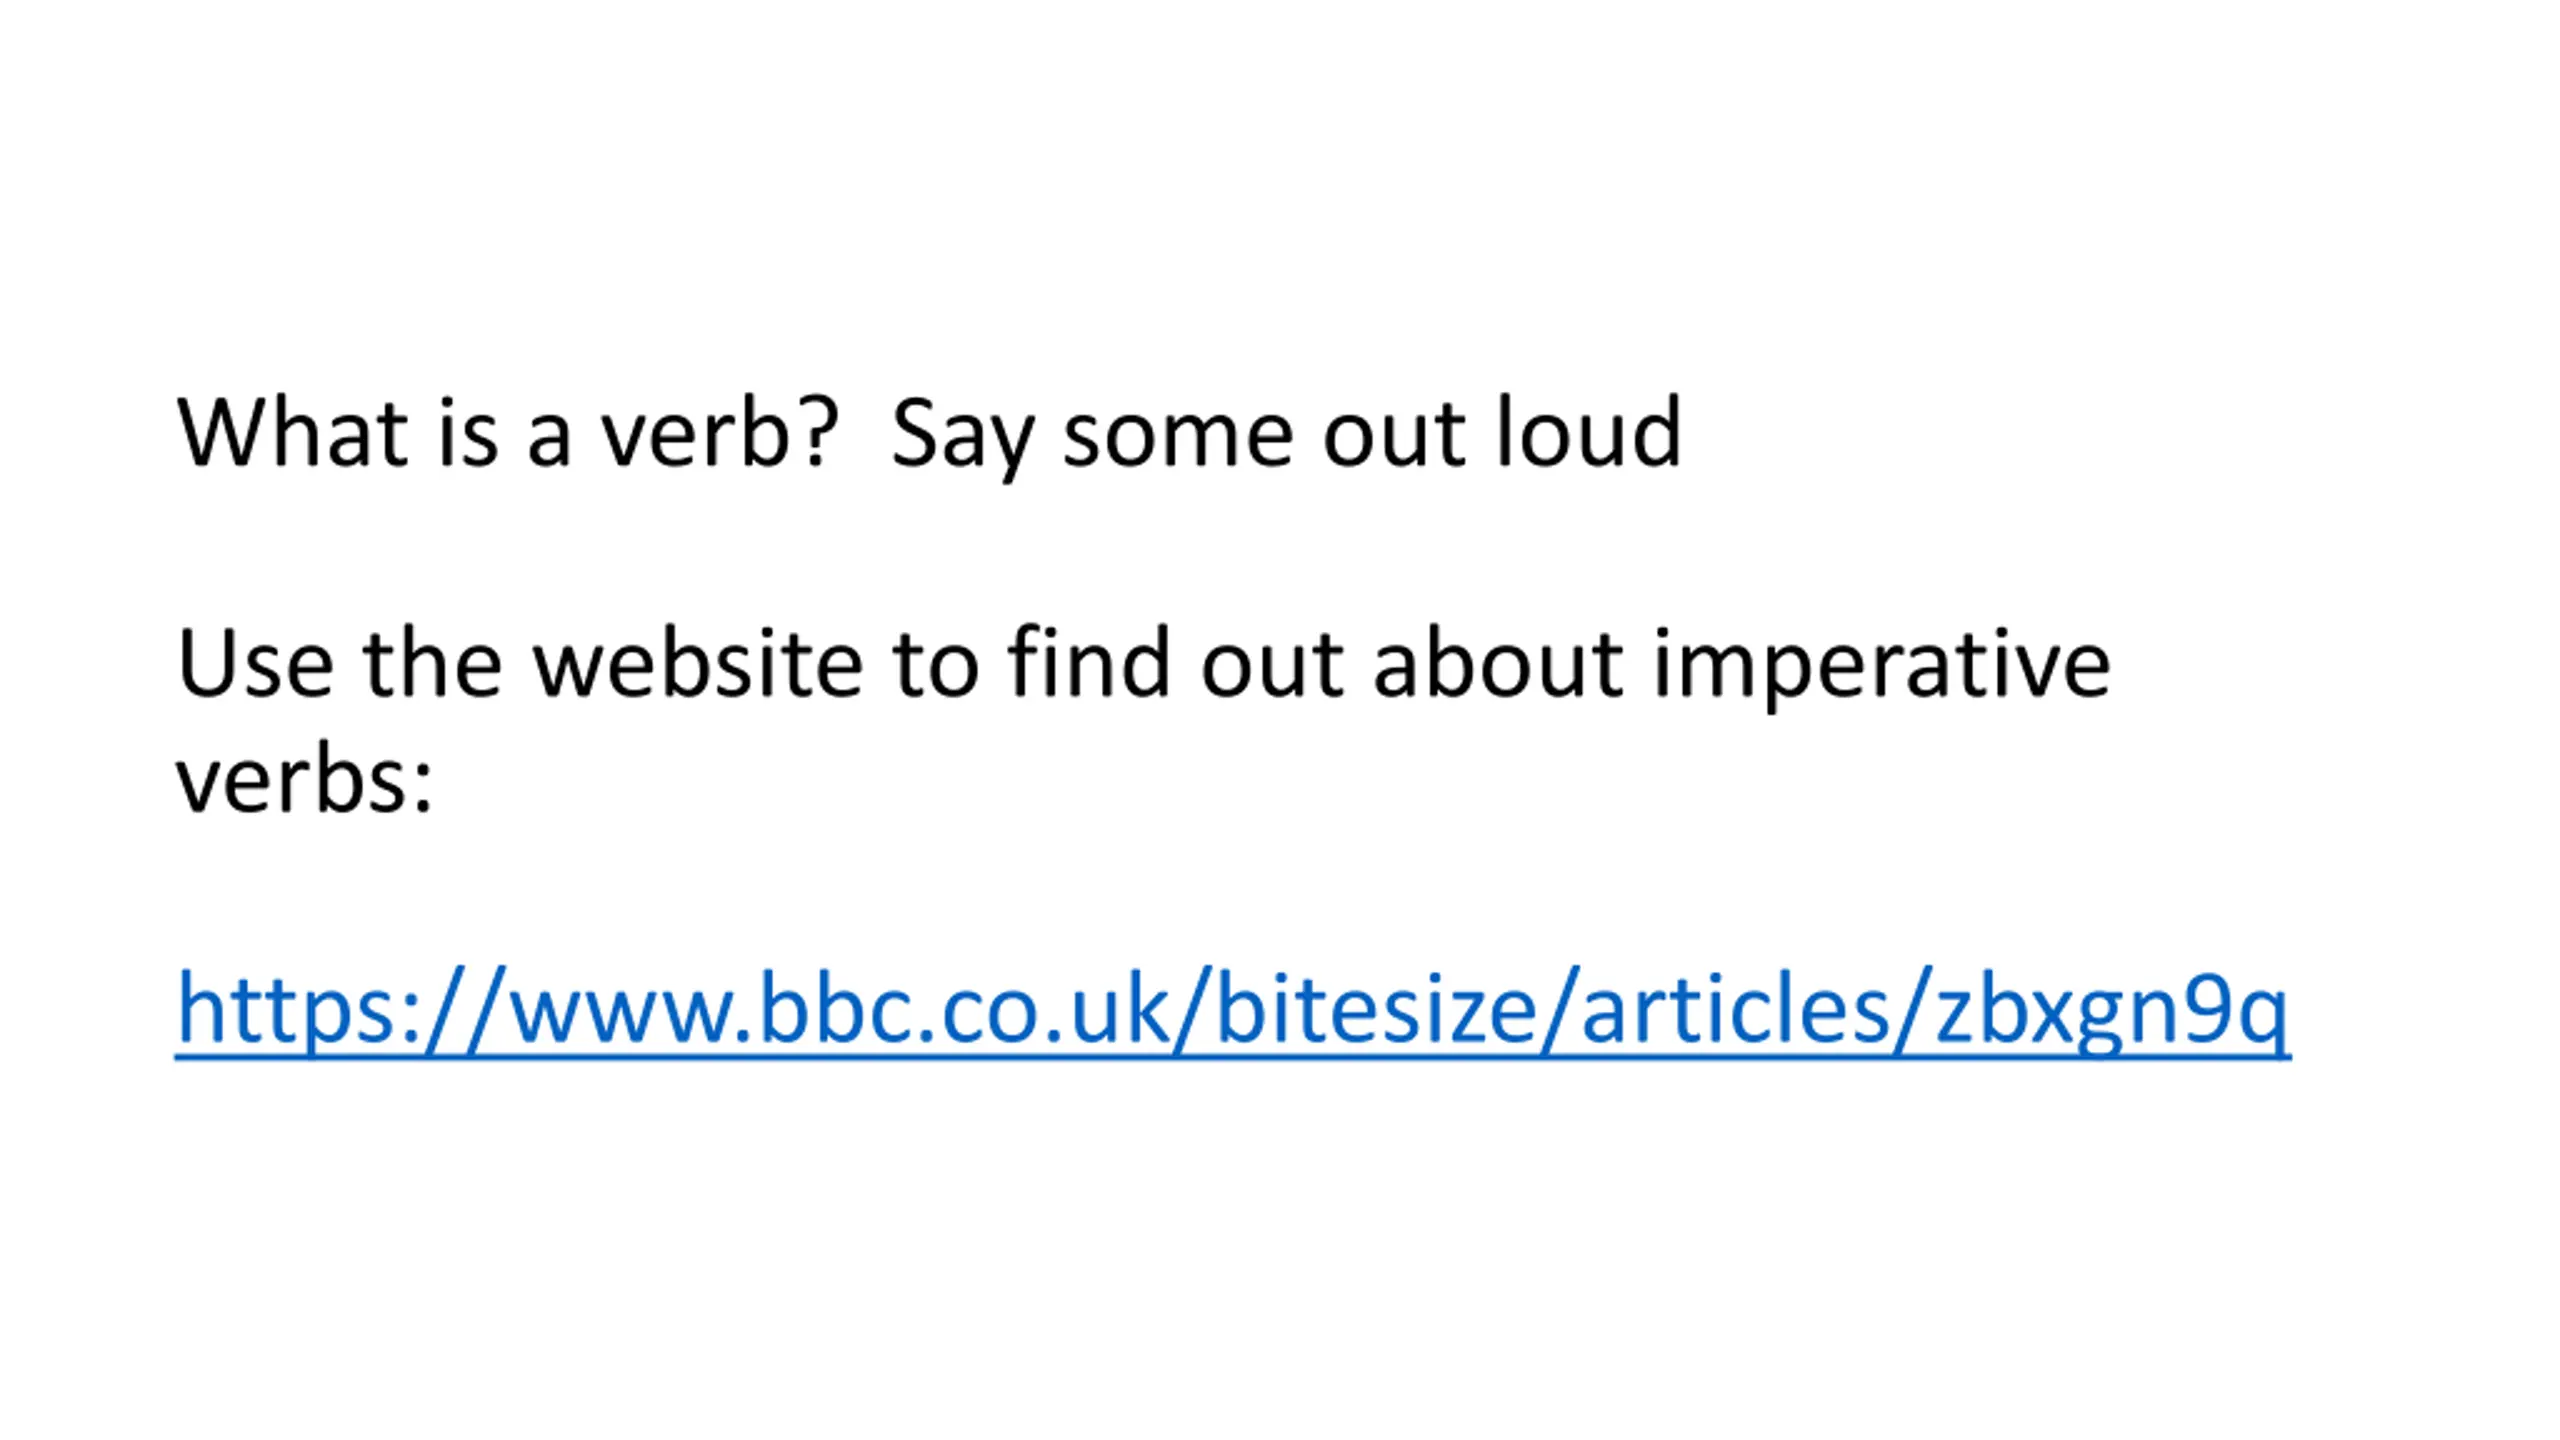The image size is (2560, 1440).
Task: Place cursor on the word 'website'
Action: pos(697,663)
